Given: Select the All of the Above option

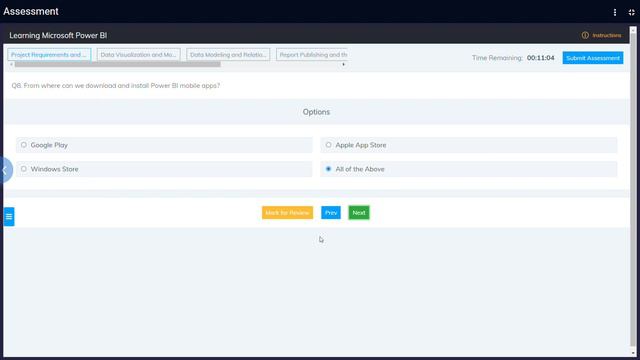Looking at the screenshot, I should (x=469, y=169).
